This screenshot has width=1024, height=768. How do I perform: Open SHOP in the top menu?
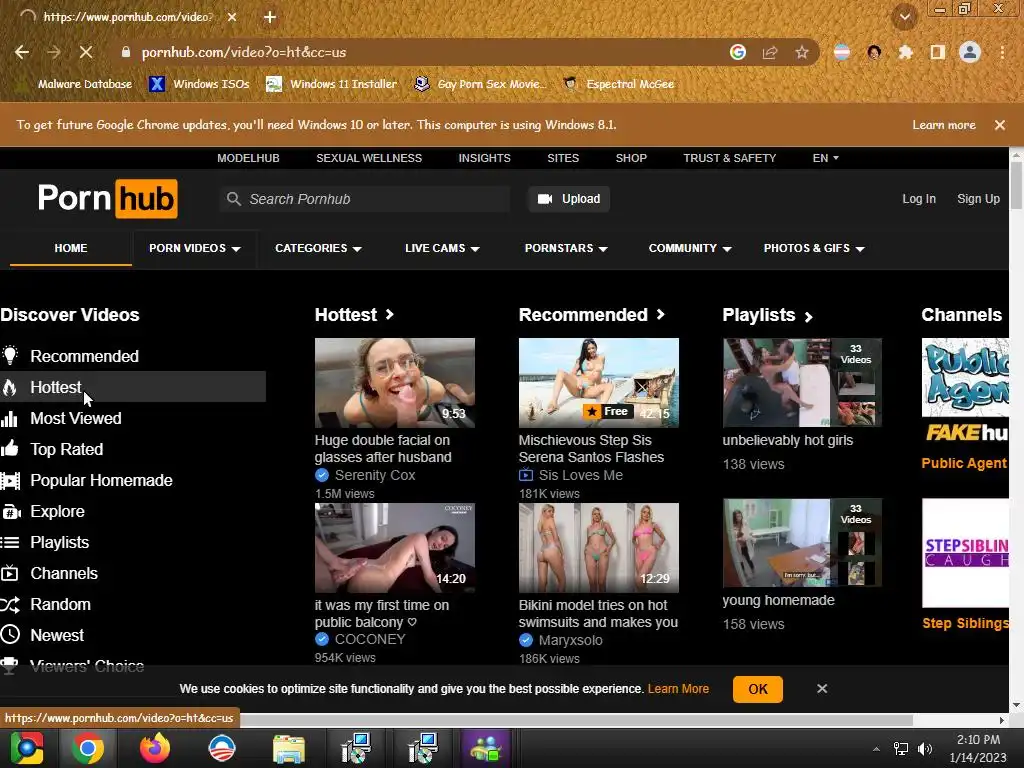pyautogui.click(x=631, y=158)
